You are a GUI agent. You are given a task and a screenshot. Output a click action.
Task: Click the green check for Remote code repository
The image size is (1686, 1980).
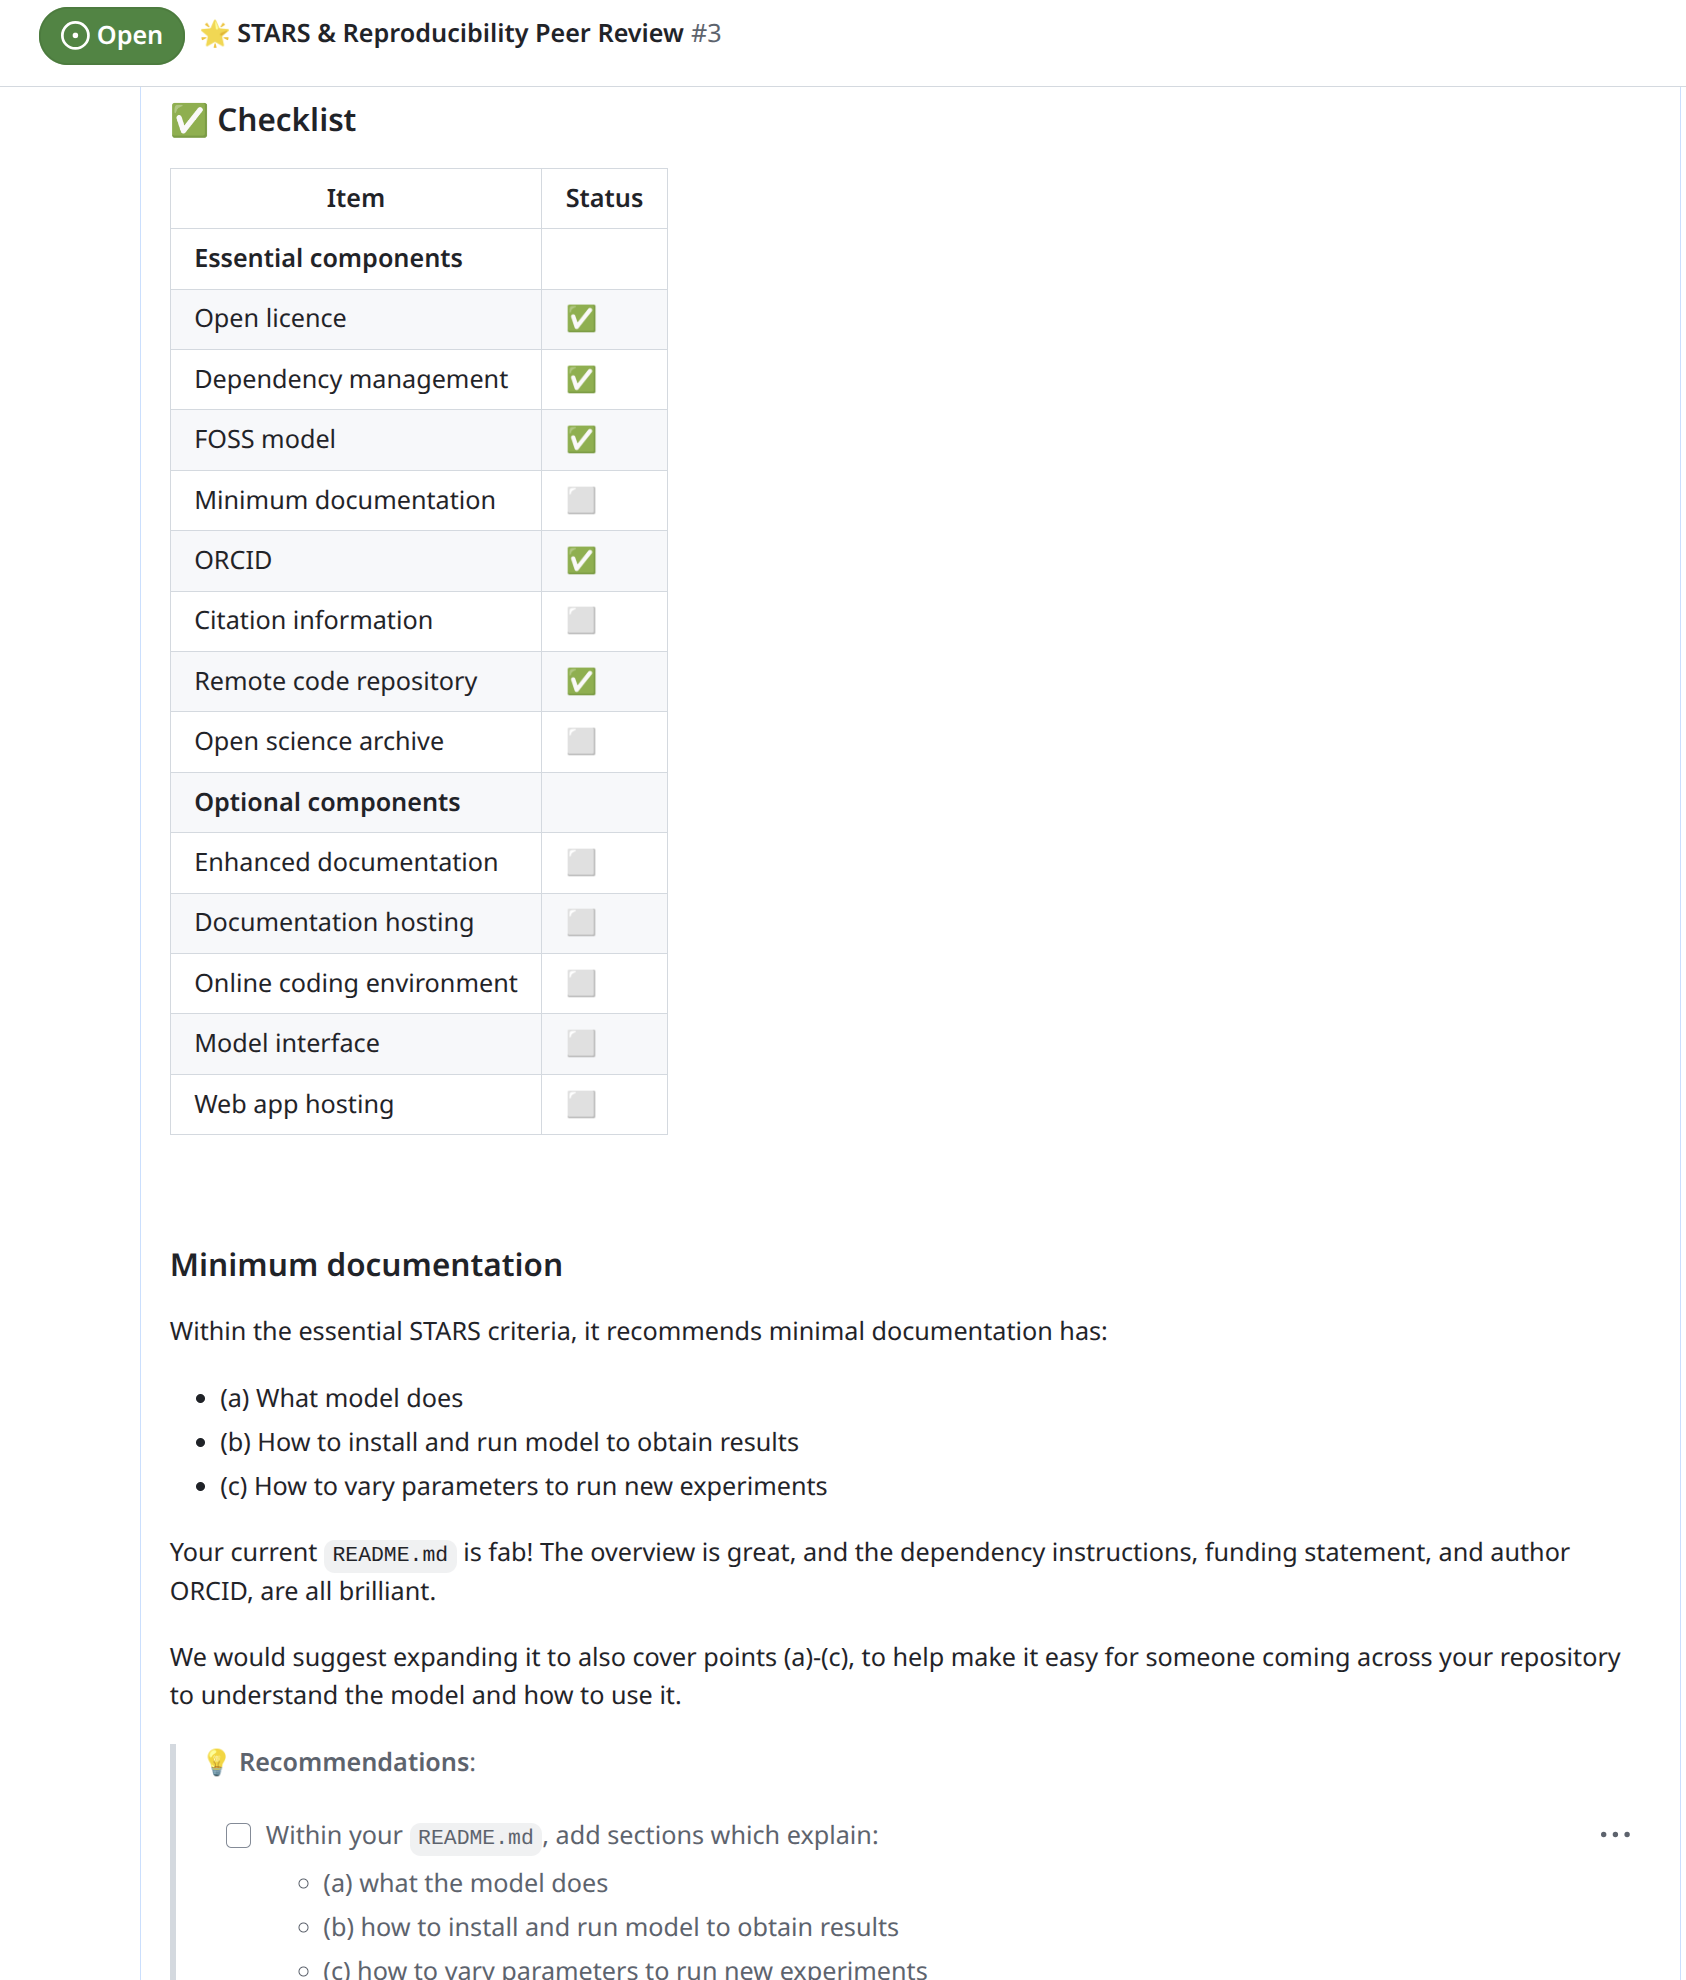tap(581, 681)
